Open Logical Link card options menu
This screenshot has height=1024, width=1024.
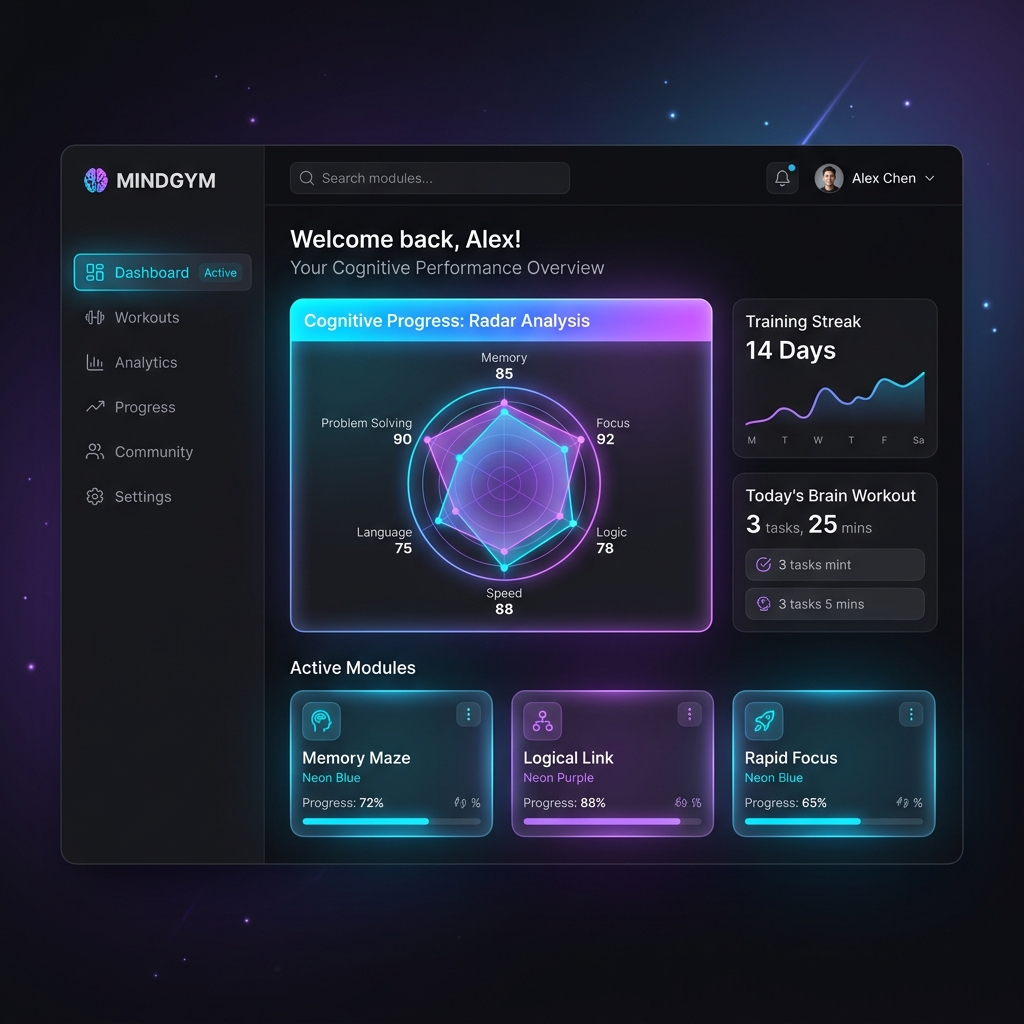tap(689, 714)
